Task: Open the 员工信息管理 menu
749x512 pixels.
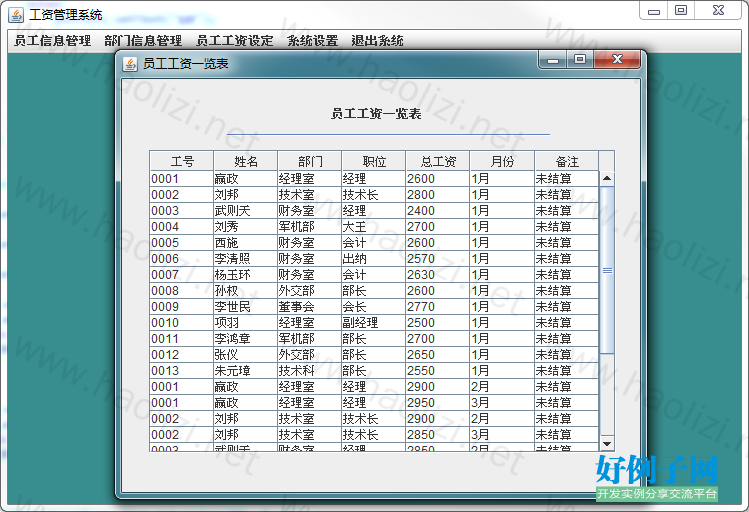Action: click(52, 41)
